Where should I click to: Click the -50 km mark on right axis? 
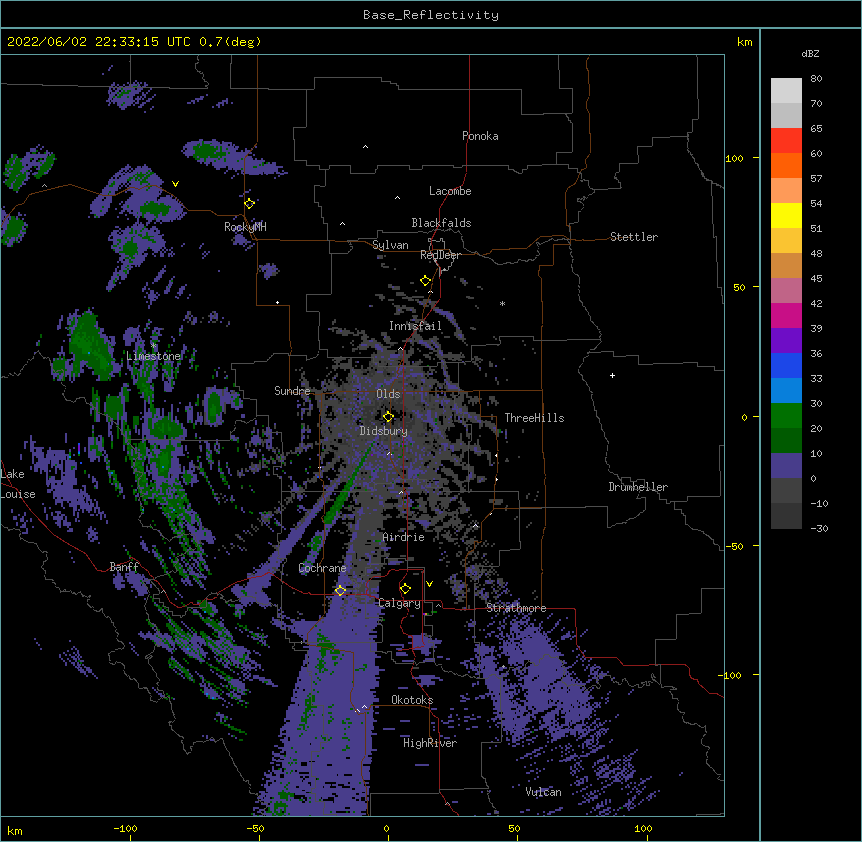(x=734, y=546)
